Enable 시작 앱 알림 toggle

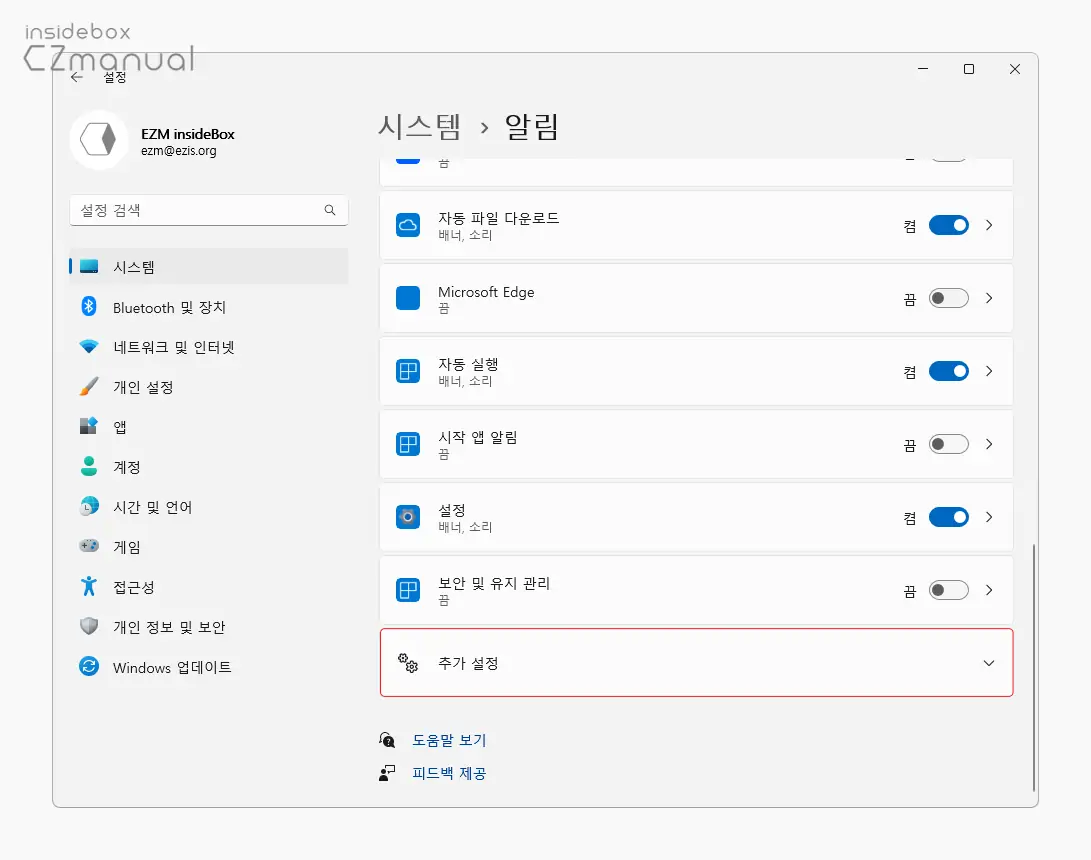tap(948, 444)
